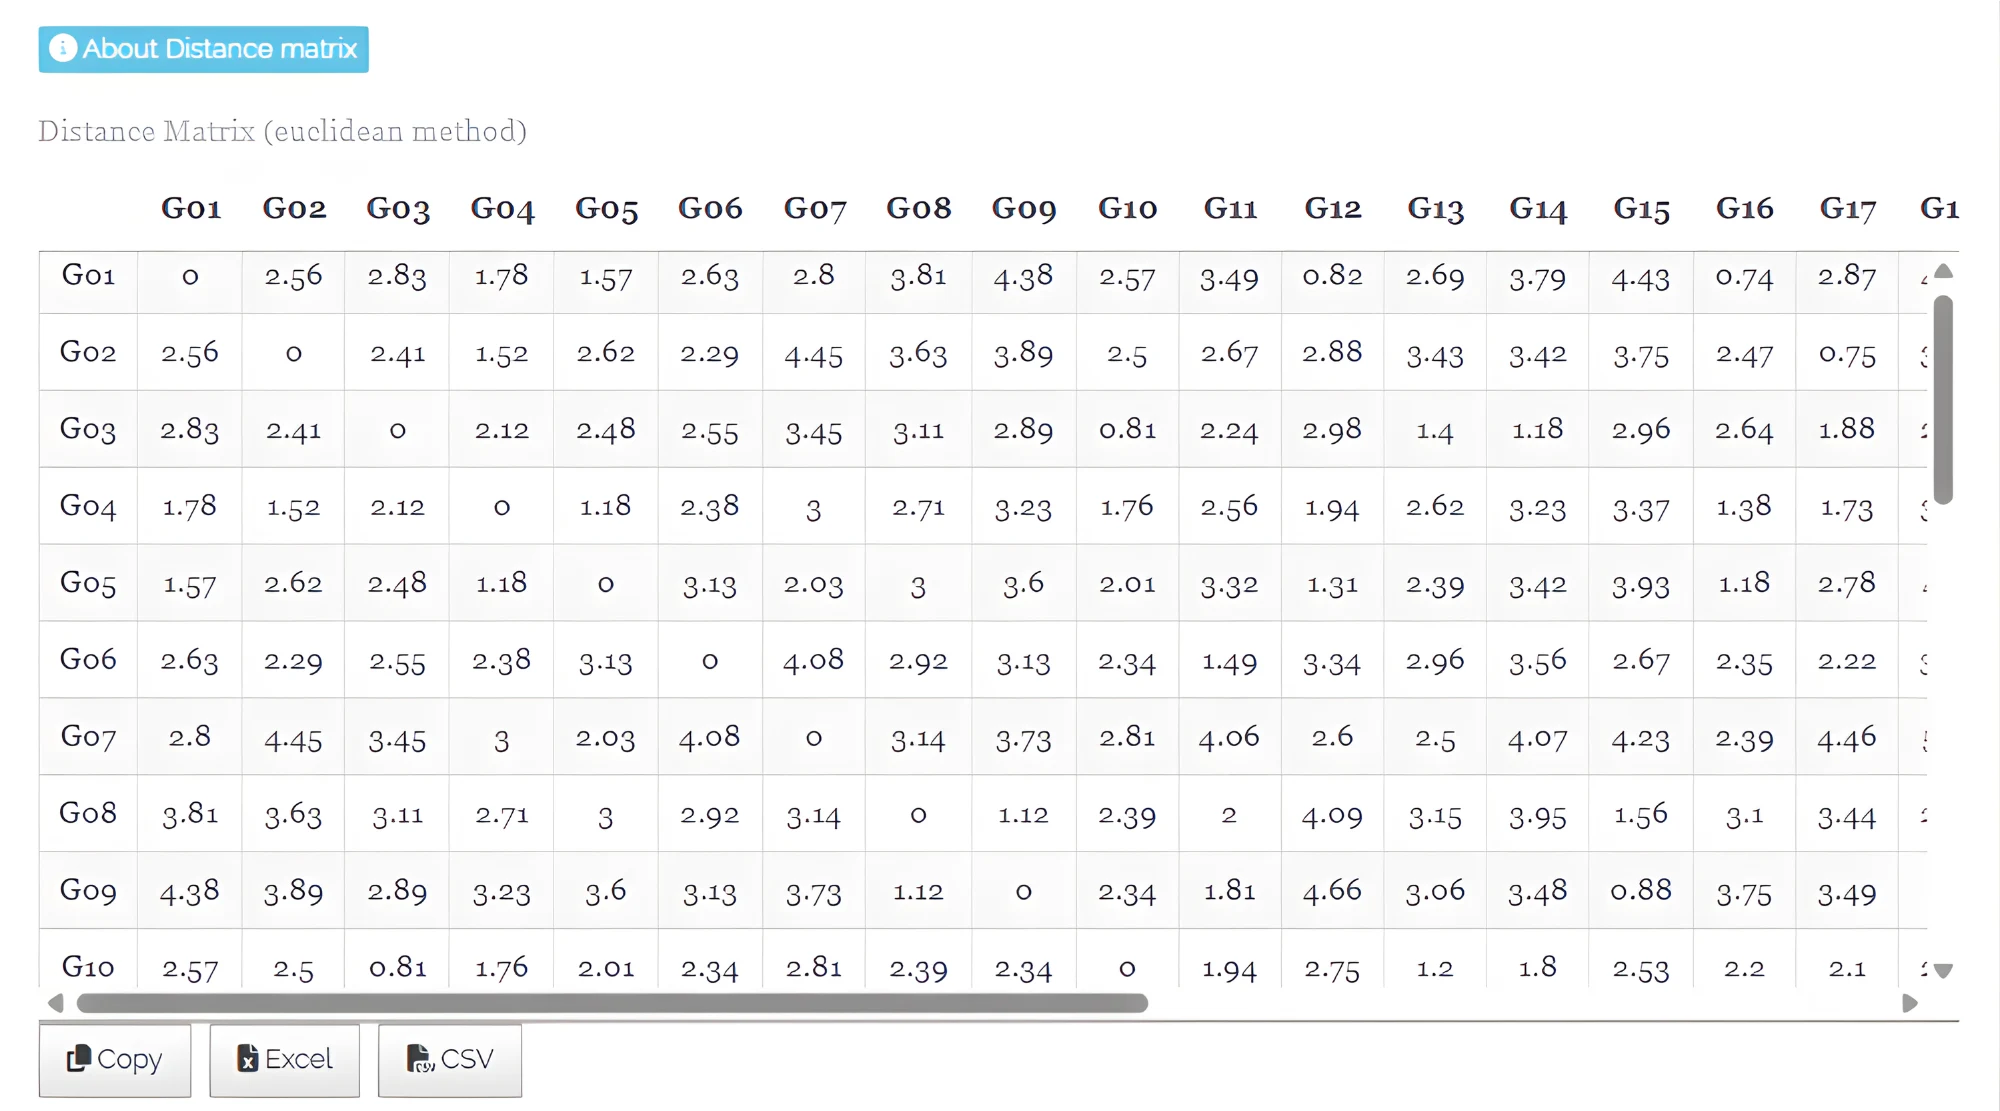Image resolution: width=2000 pixels, height=1111 pixels.
Task: Click the horizontal scrollbar thumb
Action: point(612,1003)
